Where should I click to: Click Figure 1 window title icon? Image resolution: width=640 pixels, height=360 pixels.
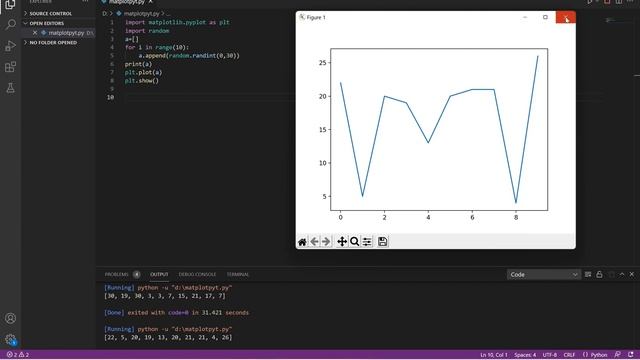[302, 17]
